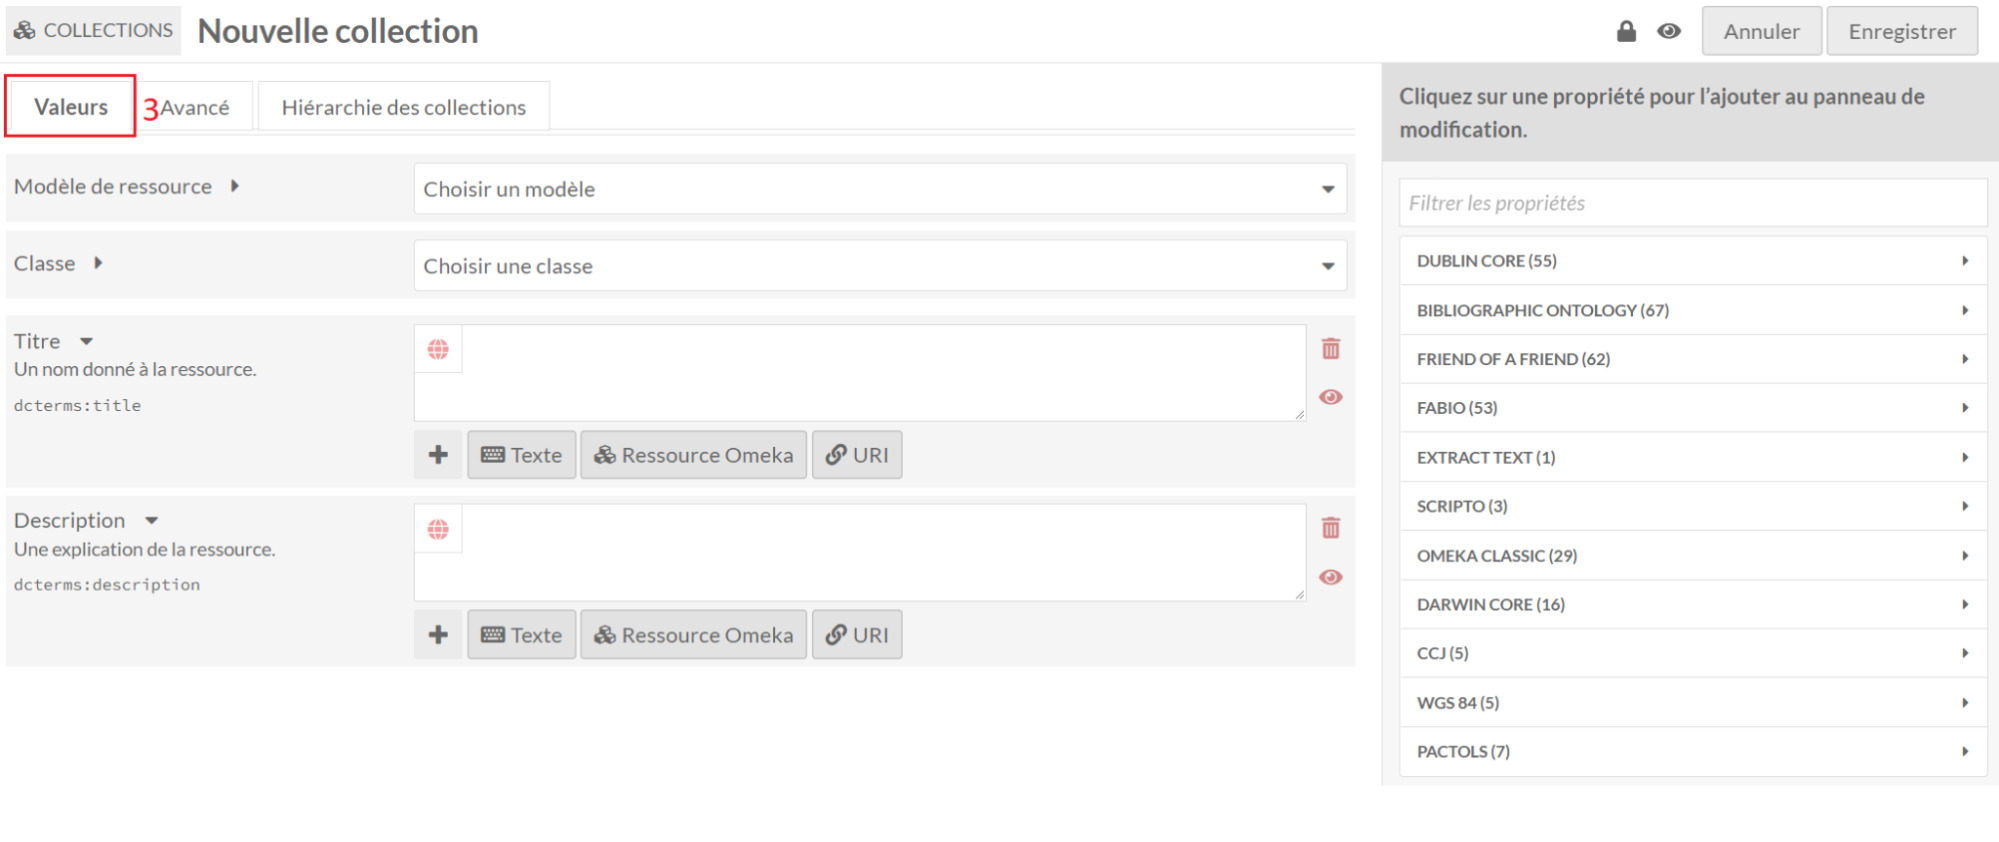Open the Choisir une classe dropdown
Viewport: 1999px width, 842px height.
[x=879, y=266]
